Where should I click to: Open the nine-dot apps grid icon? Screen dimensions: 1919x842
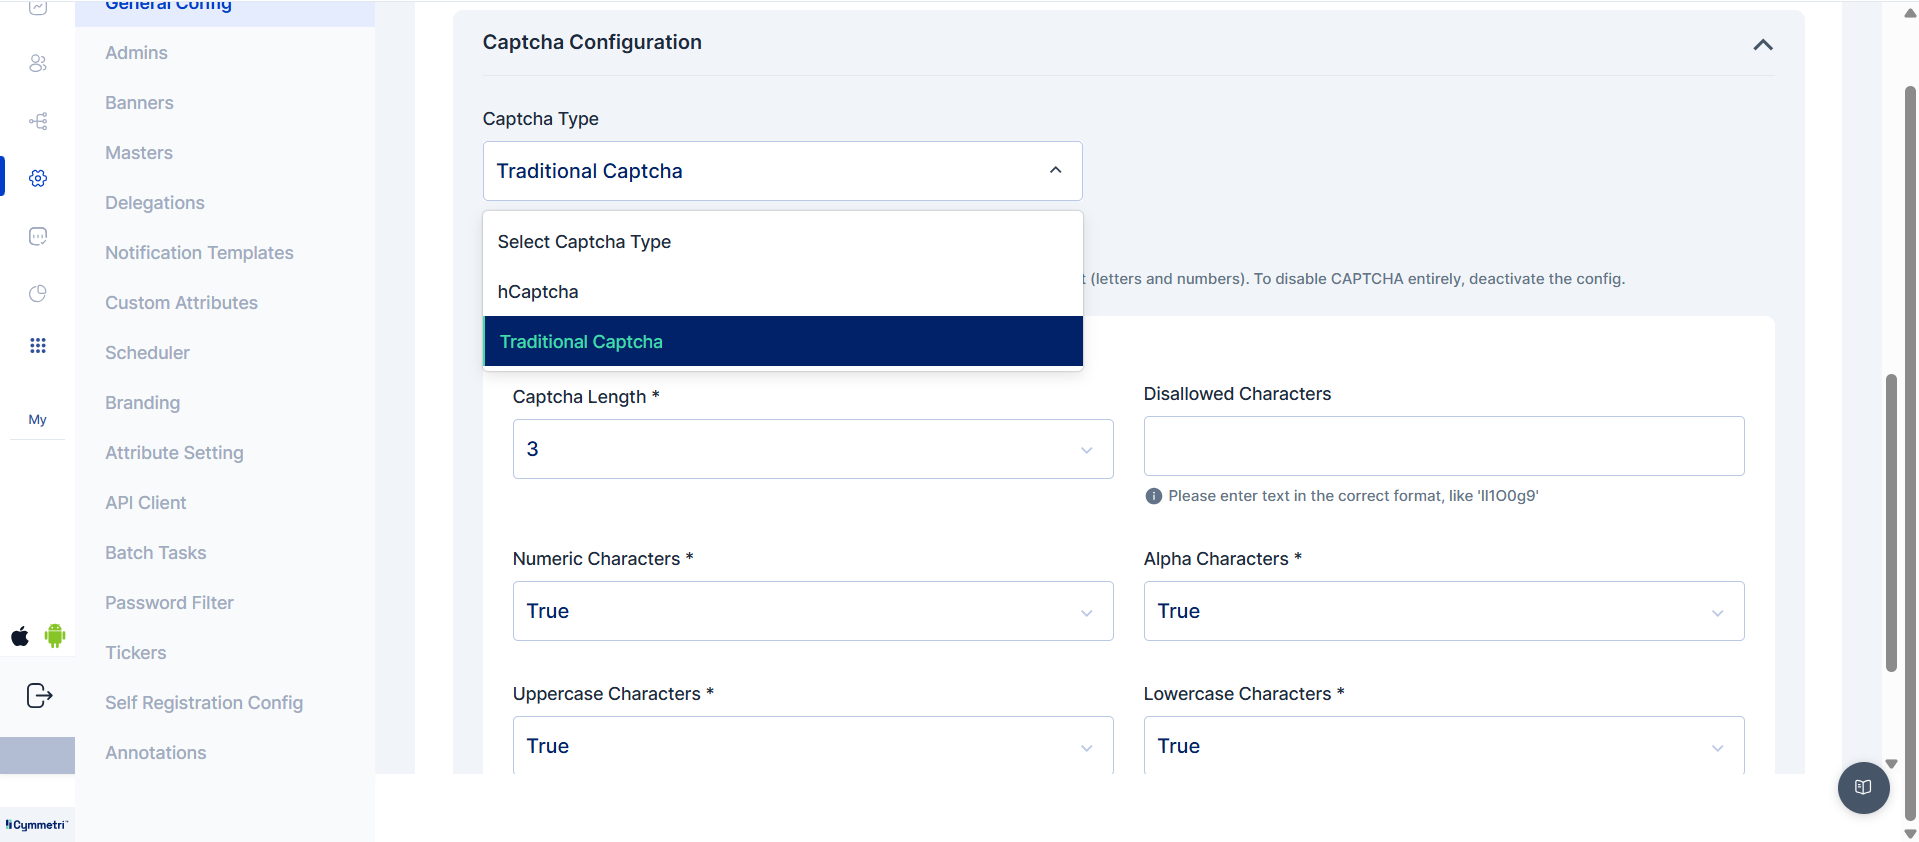[38, 346]
